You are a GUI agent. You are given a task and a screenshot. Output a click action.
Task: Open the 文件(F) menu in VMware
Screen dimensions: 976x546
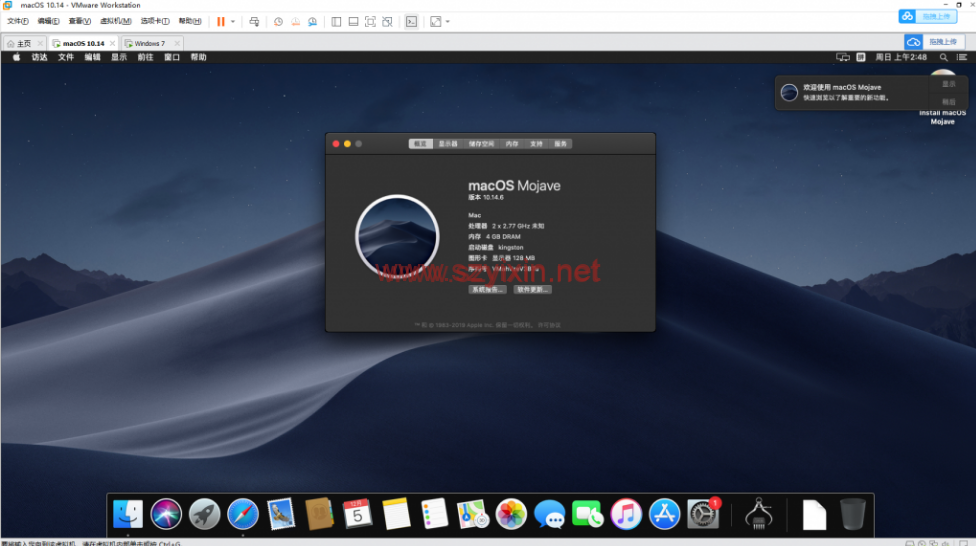click(x=17, y=21)
